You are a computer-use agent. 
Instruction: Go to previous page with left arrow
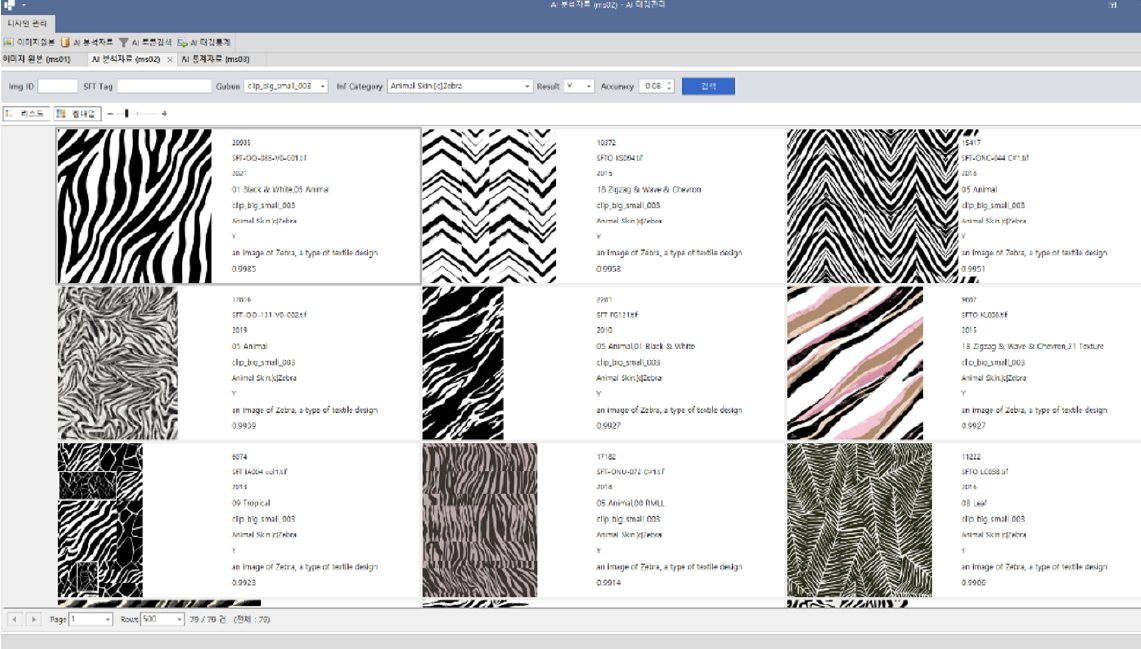(15, 620)
